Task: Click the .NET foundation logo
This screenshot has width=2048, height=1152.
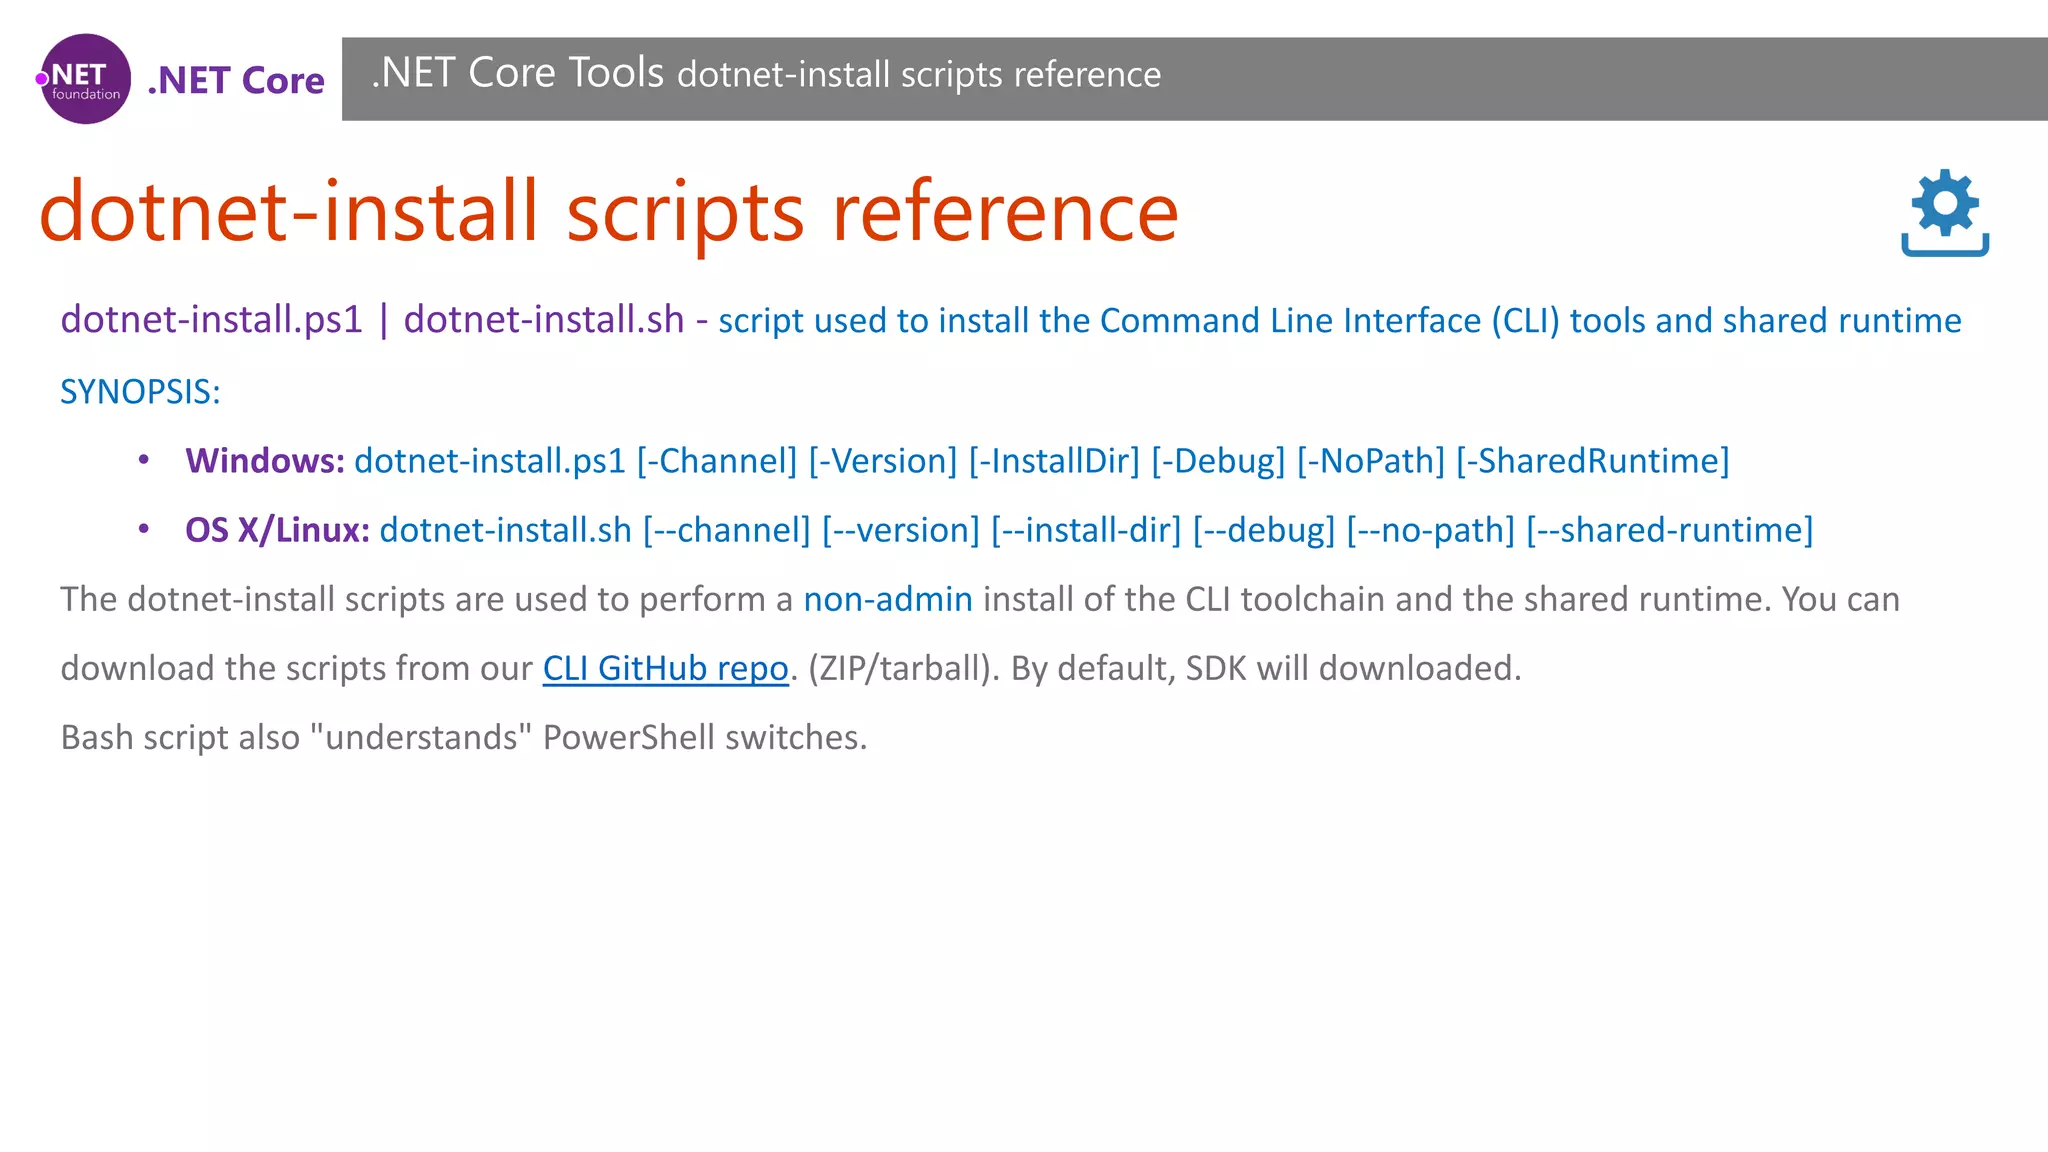Action: point(85,79)
